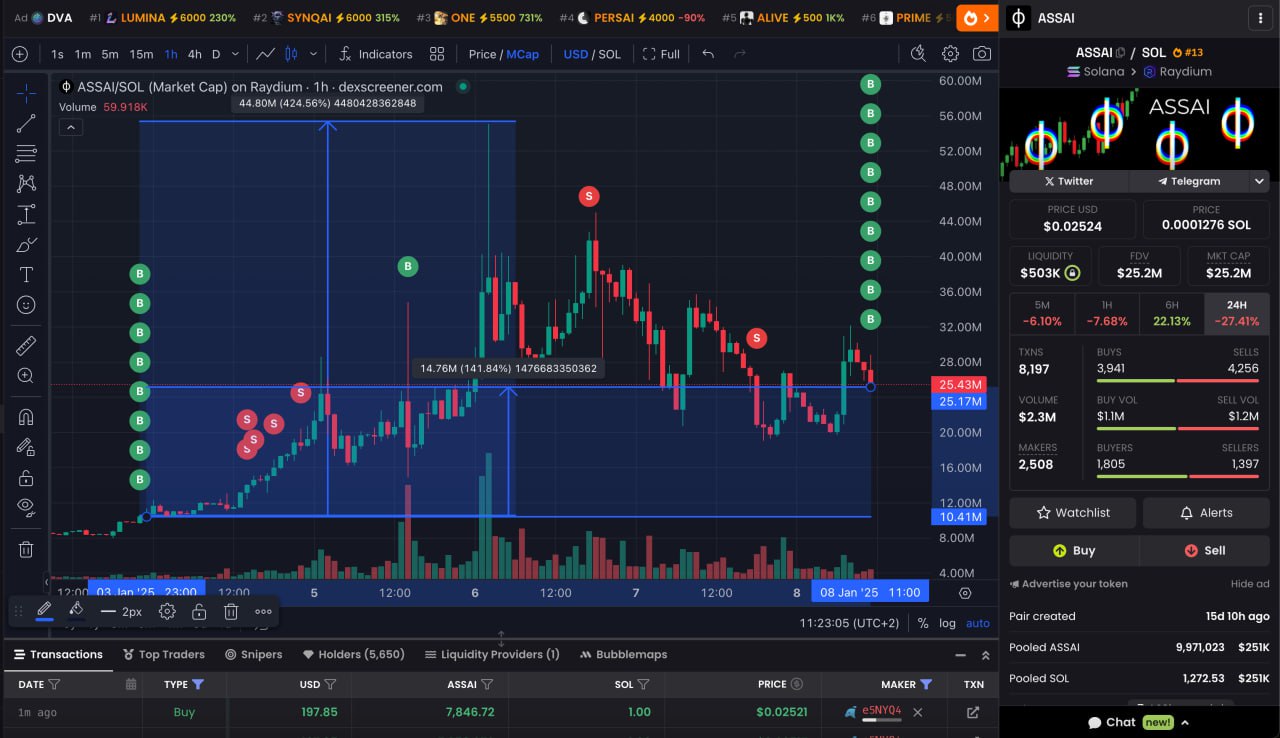Click the Sell button
The width and height of the screenshot is (1280, 738).
(1205, 550)
